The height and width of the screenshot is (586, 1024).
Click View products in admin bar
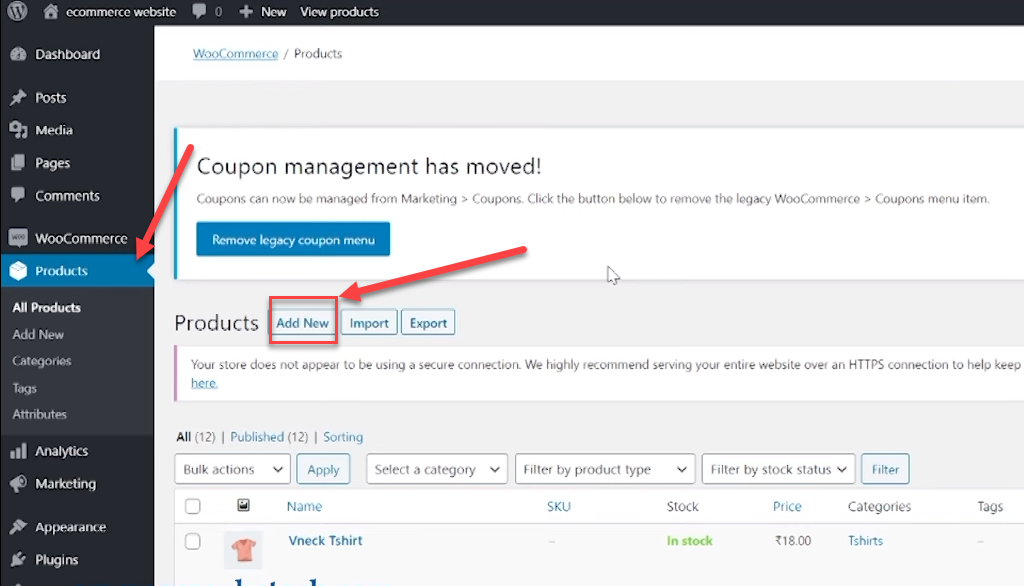coord(339,12)
